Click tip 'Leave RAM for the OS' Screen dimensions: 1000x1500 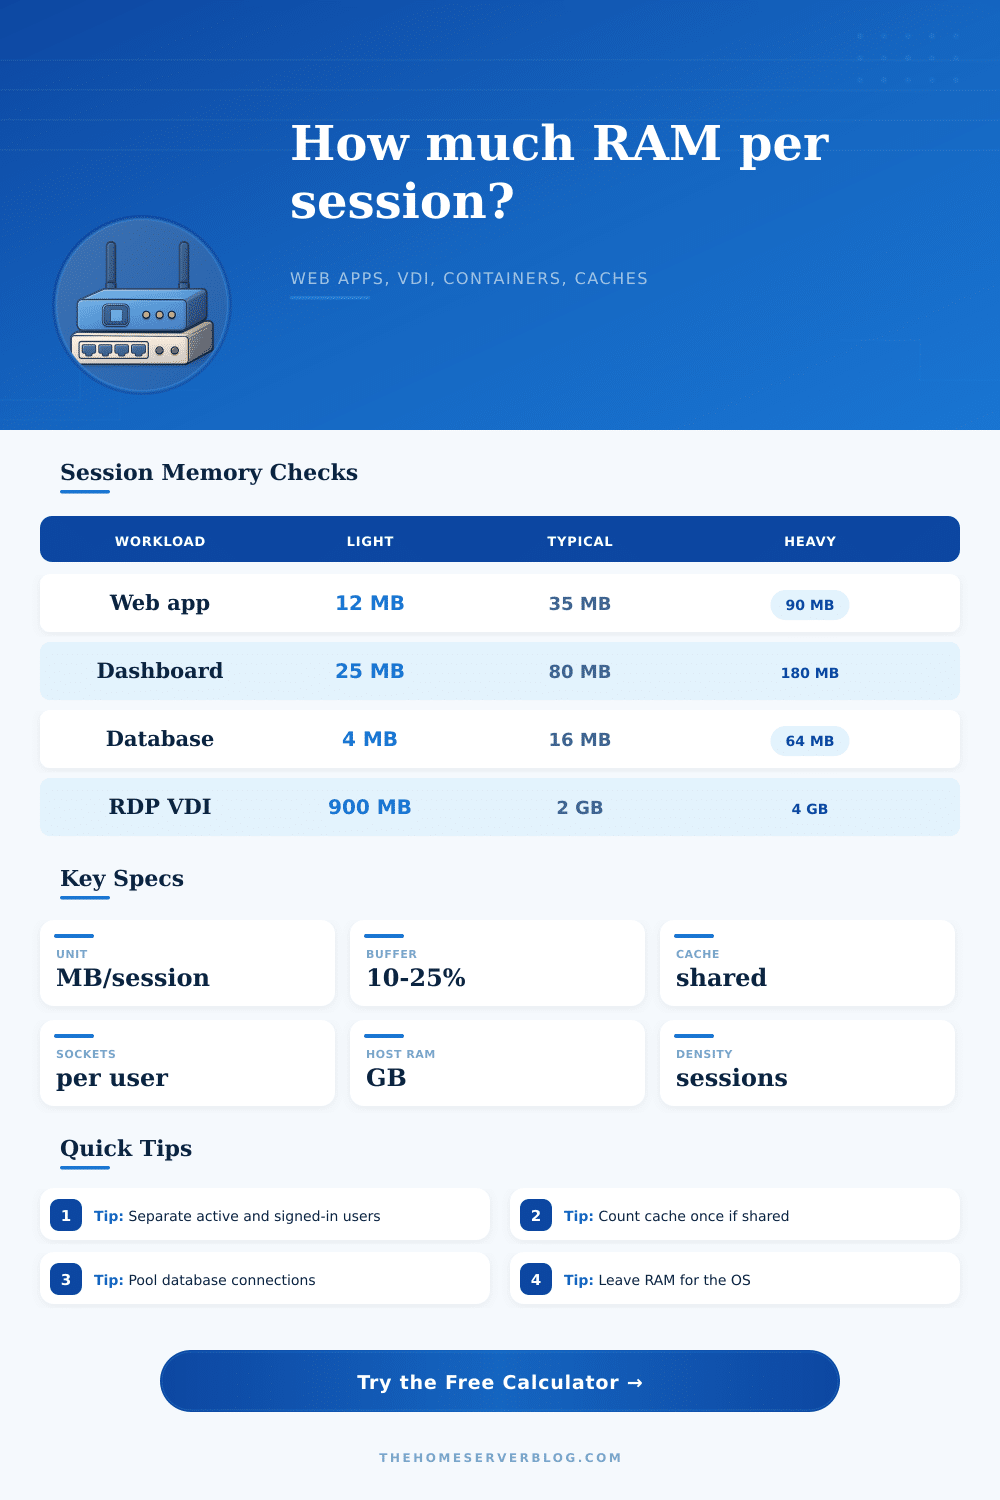pos(735,1278)
